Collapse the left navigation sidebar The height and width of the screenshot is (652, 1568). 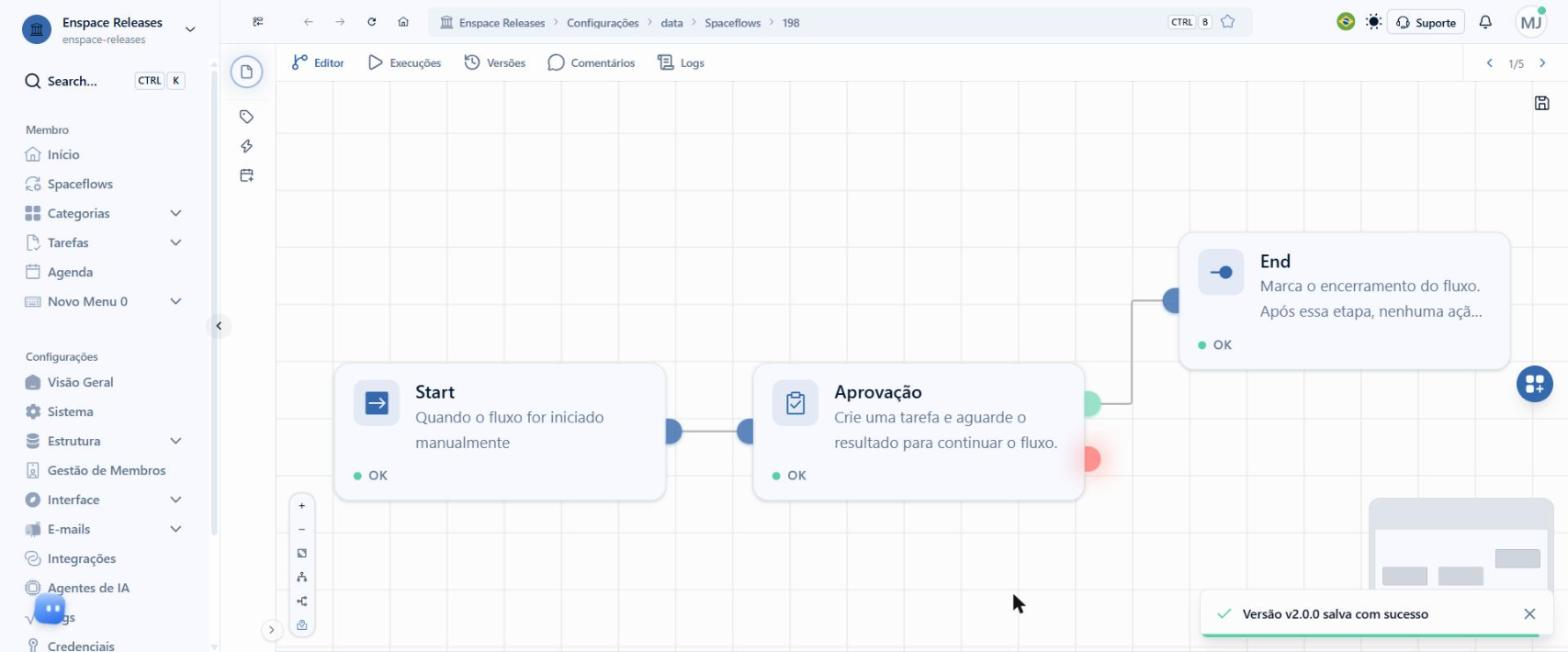pos(218,325)
